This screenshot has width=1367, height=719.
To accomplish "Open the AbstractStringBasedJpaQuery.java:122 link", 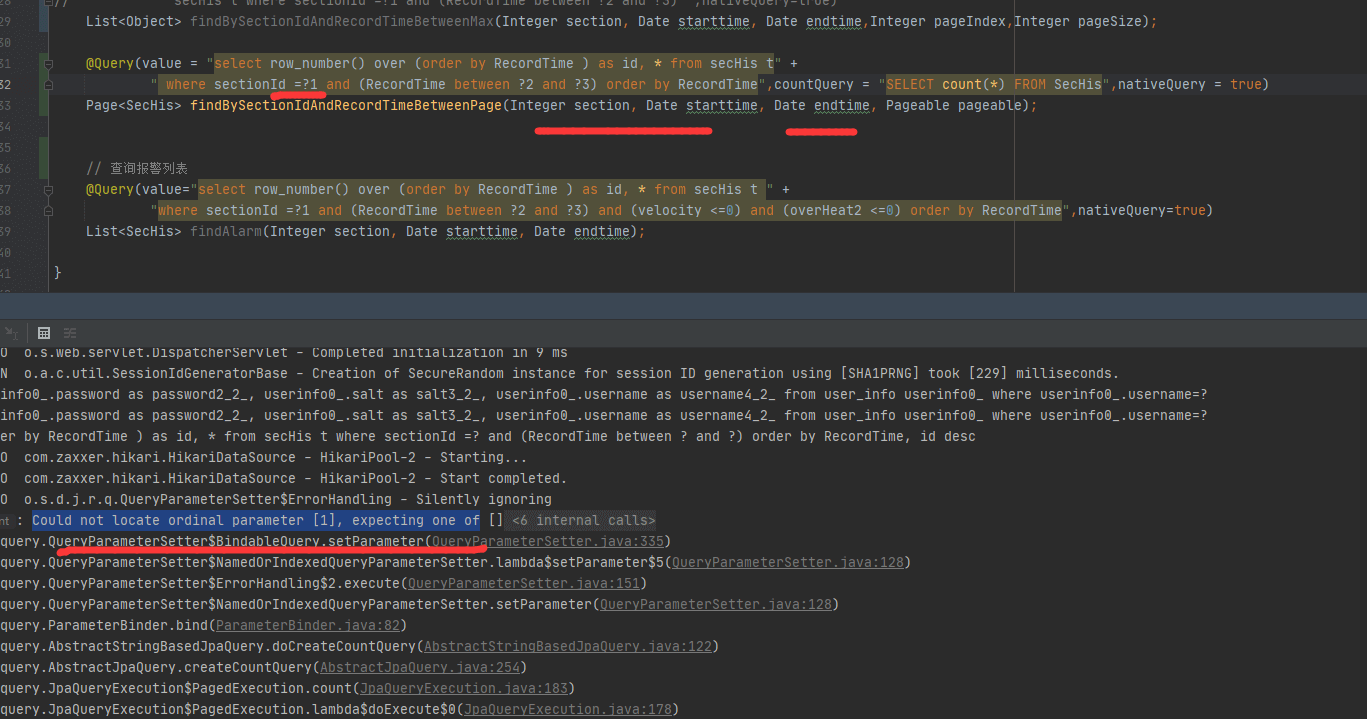I will [568, 646].
